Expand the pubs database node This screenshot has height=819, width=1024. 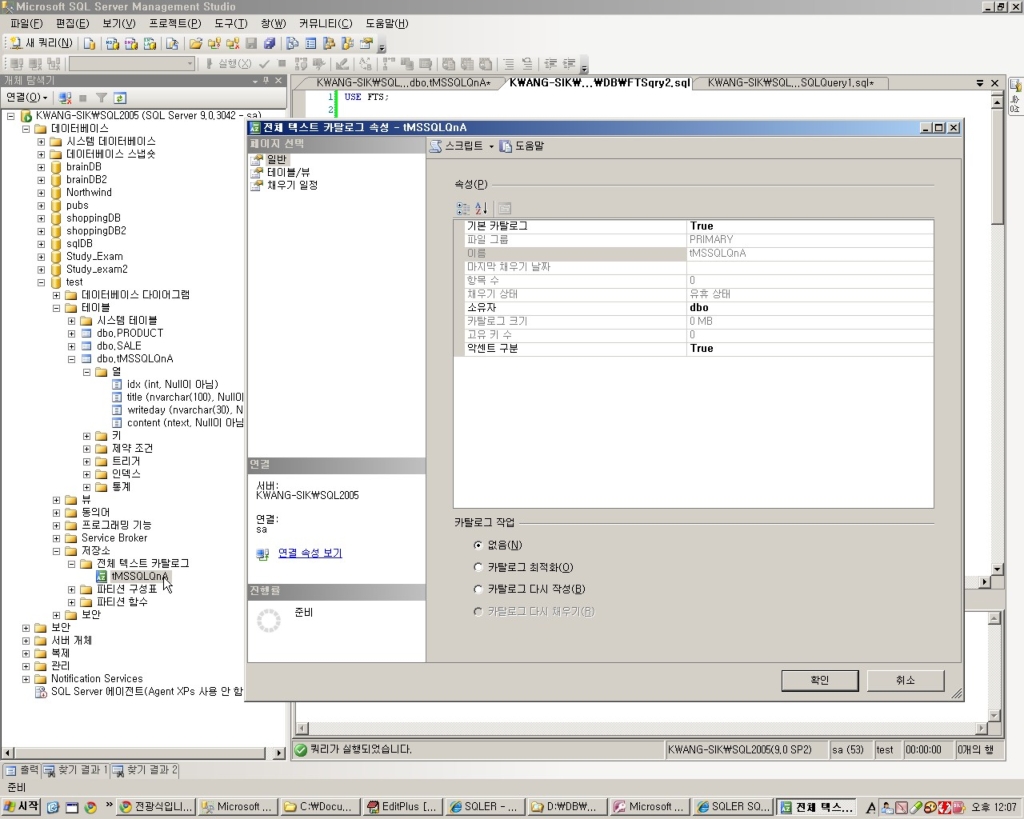coord(41,206)
